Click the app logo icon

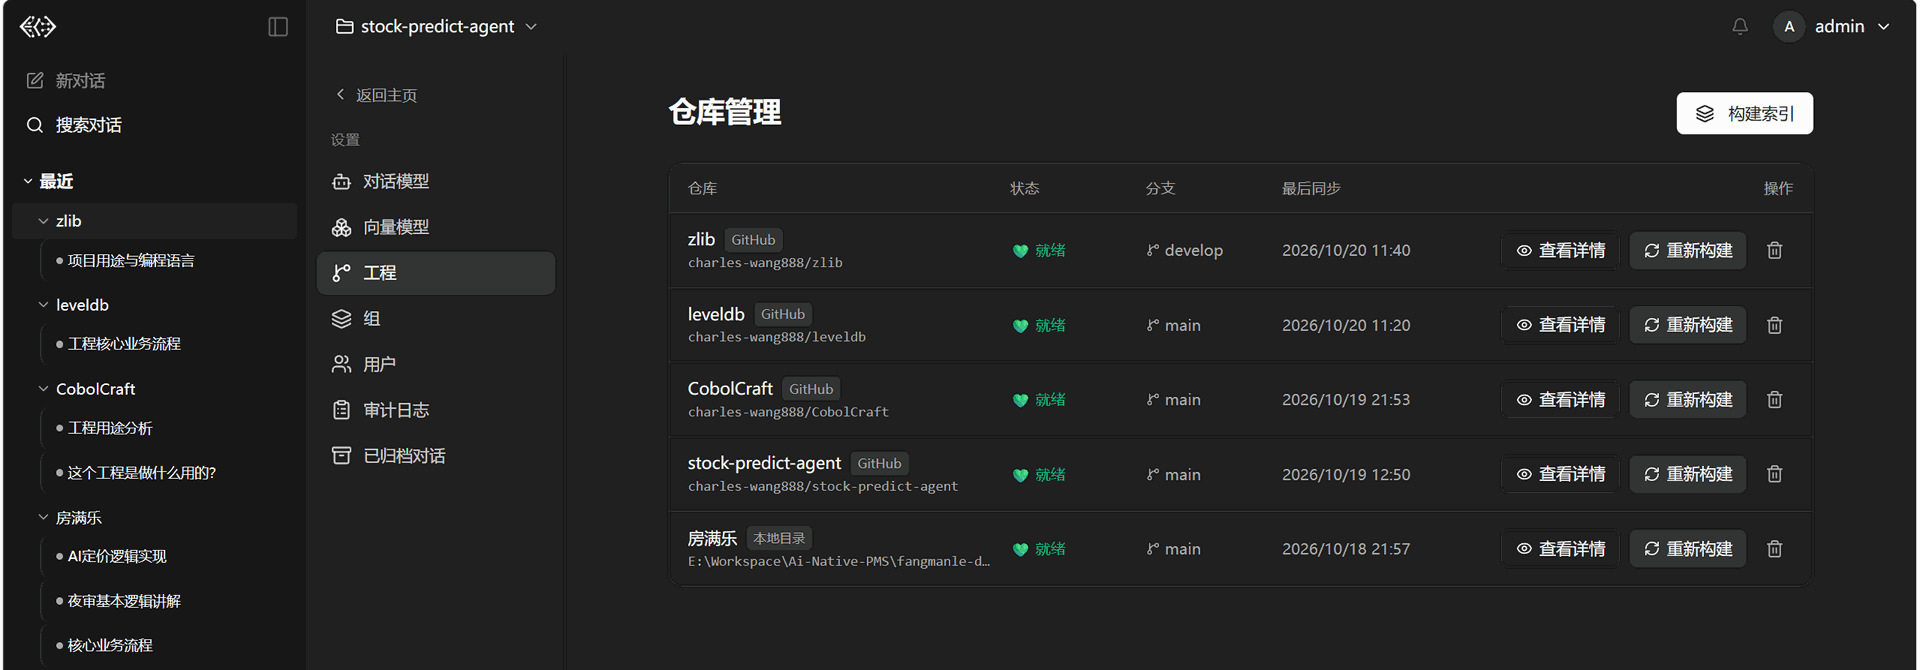pos(38,27)
